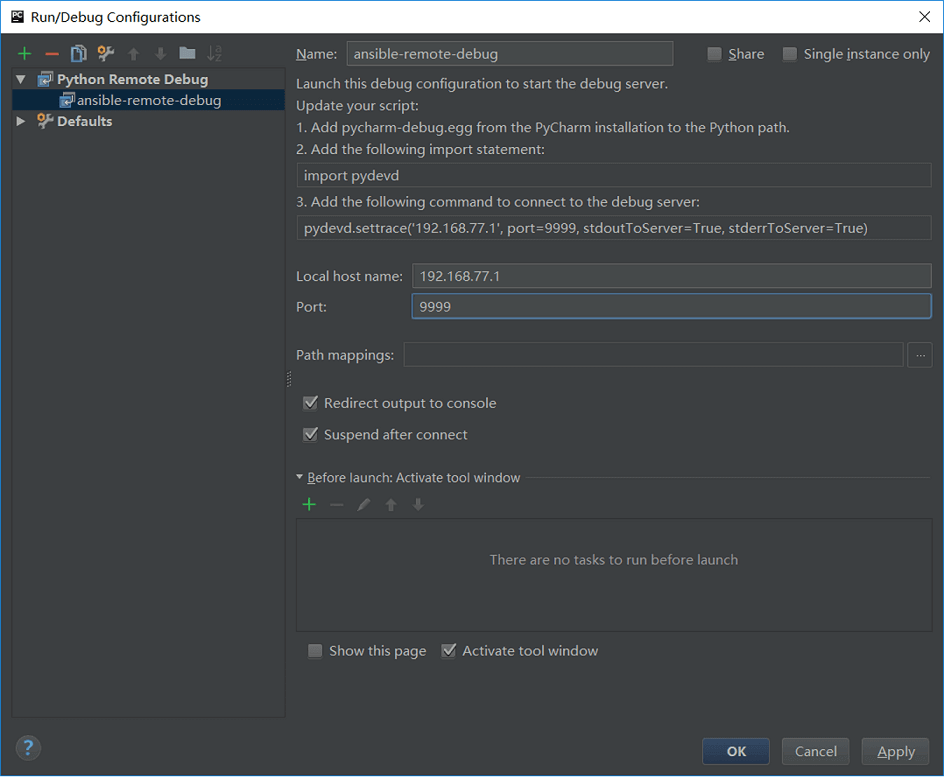This screenshot has height=777, width=944.
Task: Collapse the Before launch section
Action: (300, 478)
